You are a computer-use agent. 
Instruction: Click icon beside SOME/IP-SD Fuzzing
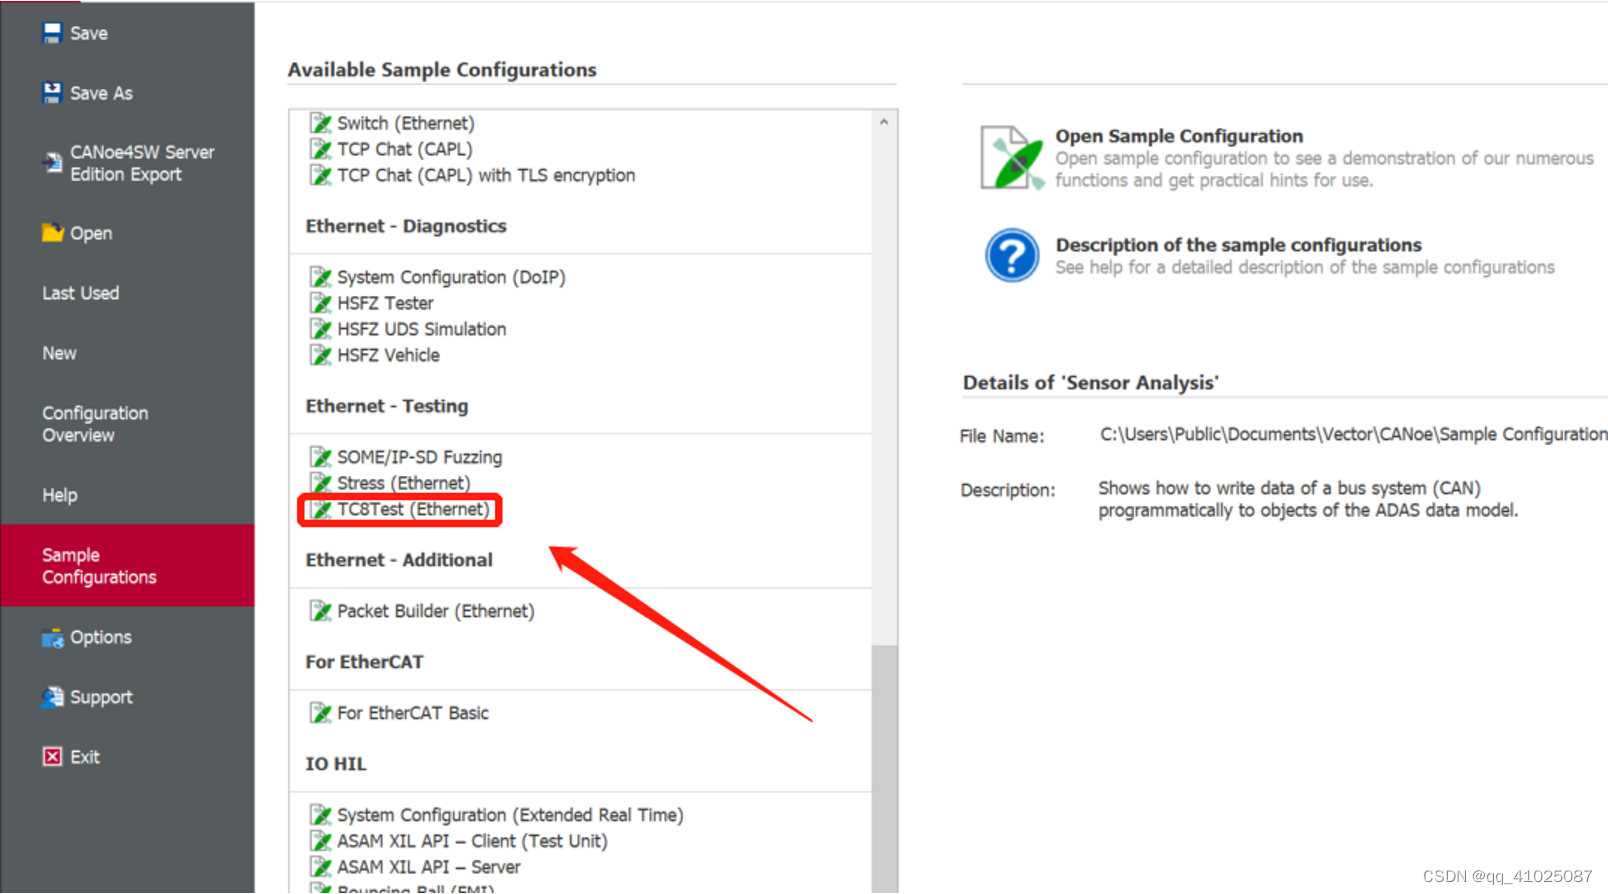pos(321,457)
